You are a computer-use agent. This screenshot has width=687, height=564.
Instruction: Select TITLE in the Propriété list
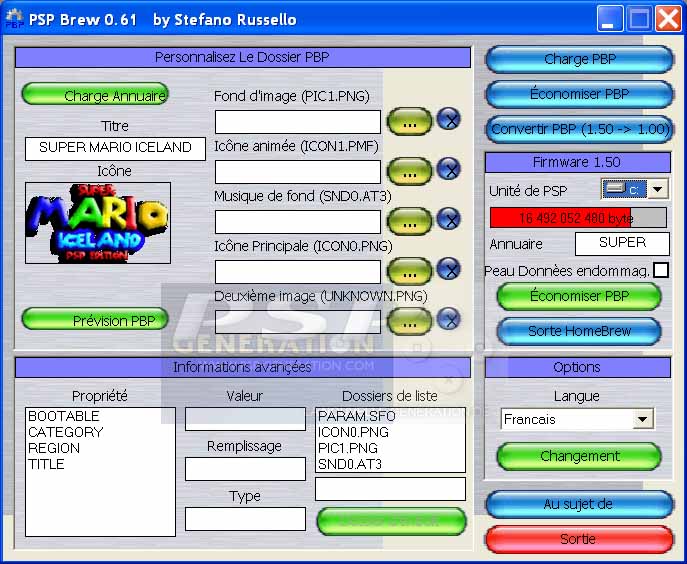(100, 464)
